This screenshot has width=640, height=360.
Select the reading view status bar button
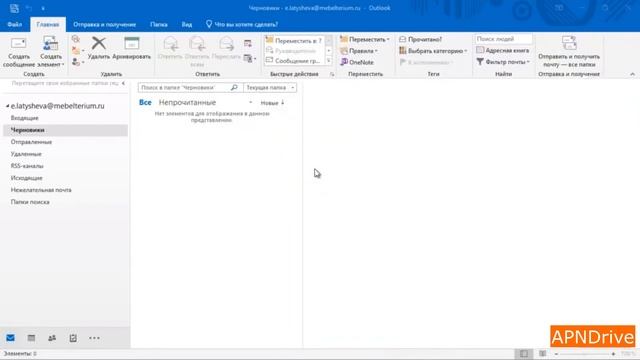click(542, 353)
